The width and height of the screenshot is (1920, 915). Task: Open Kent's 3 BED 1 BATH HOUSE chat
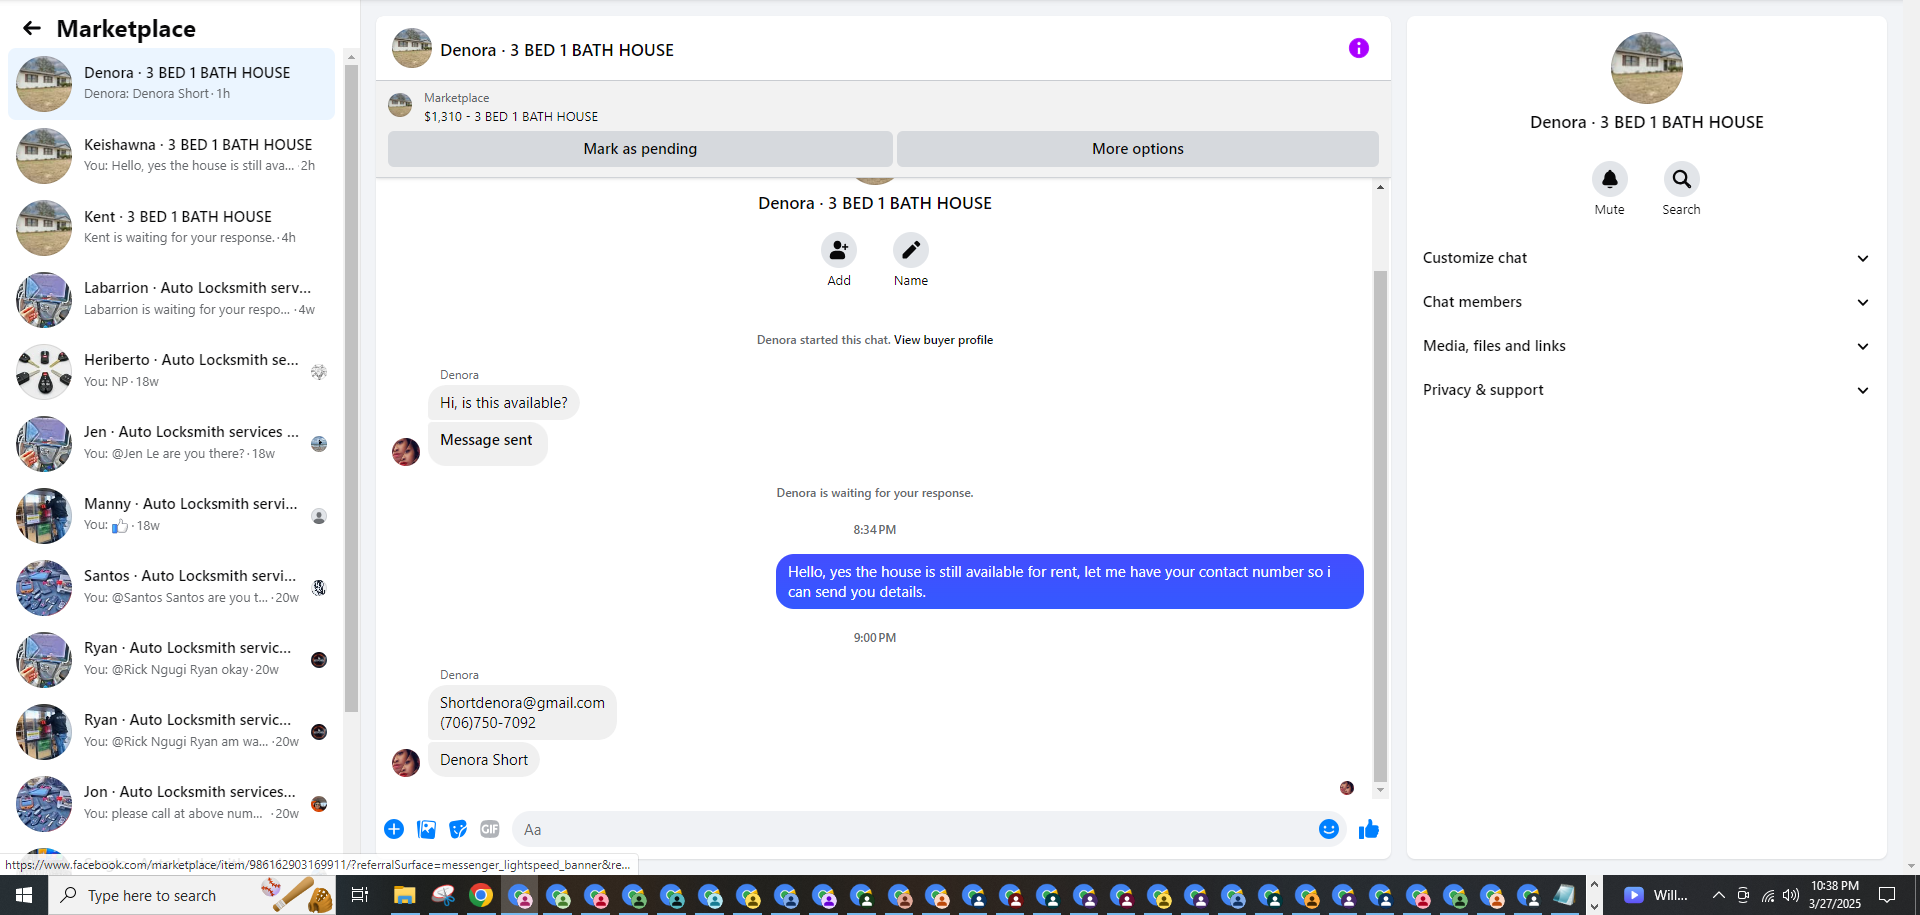coord(172,228)
